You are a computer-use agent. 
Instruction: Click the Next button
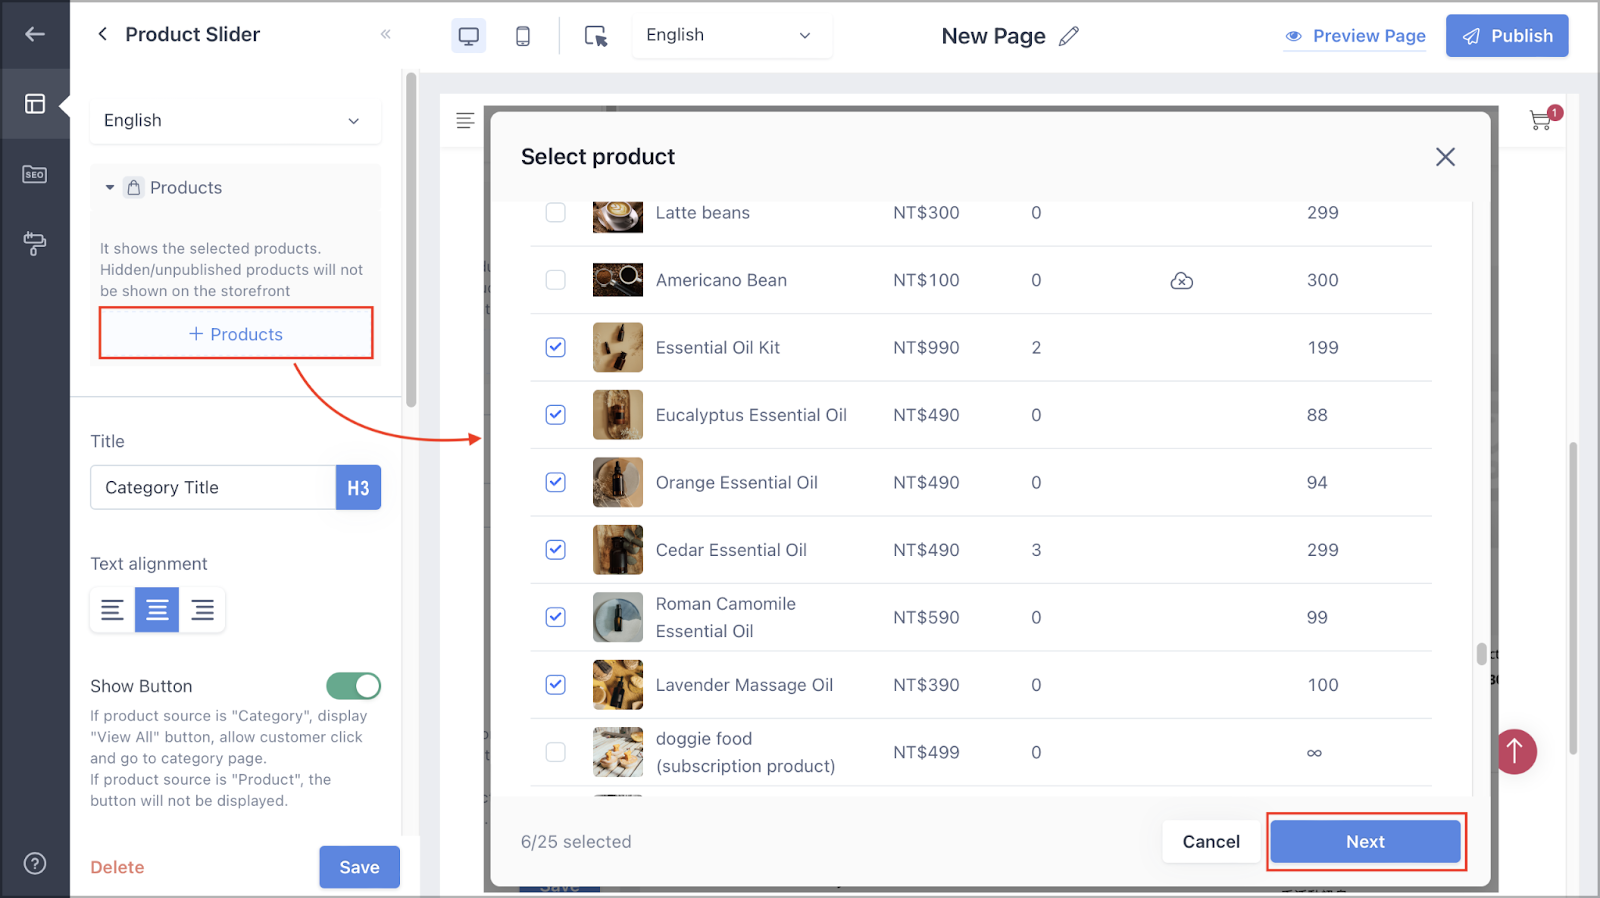point(1365,842)
